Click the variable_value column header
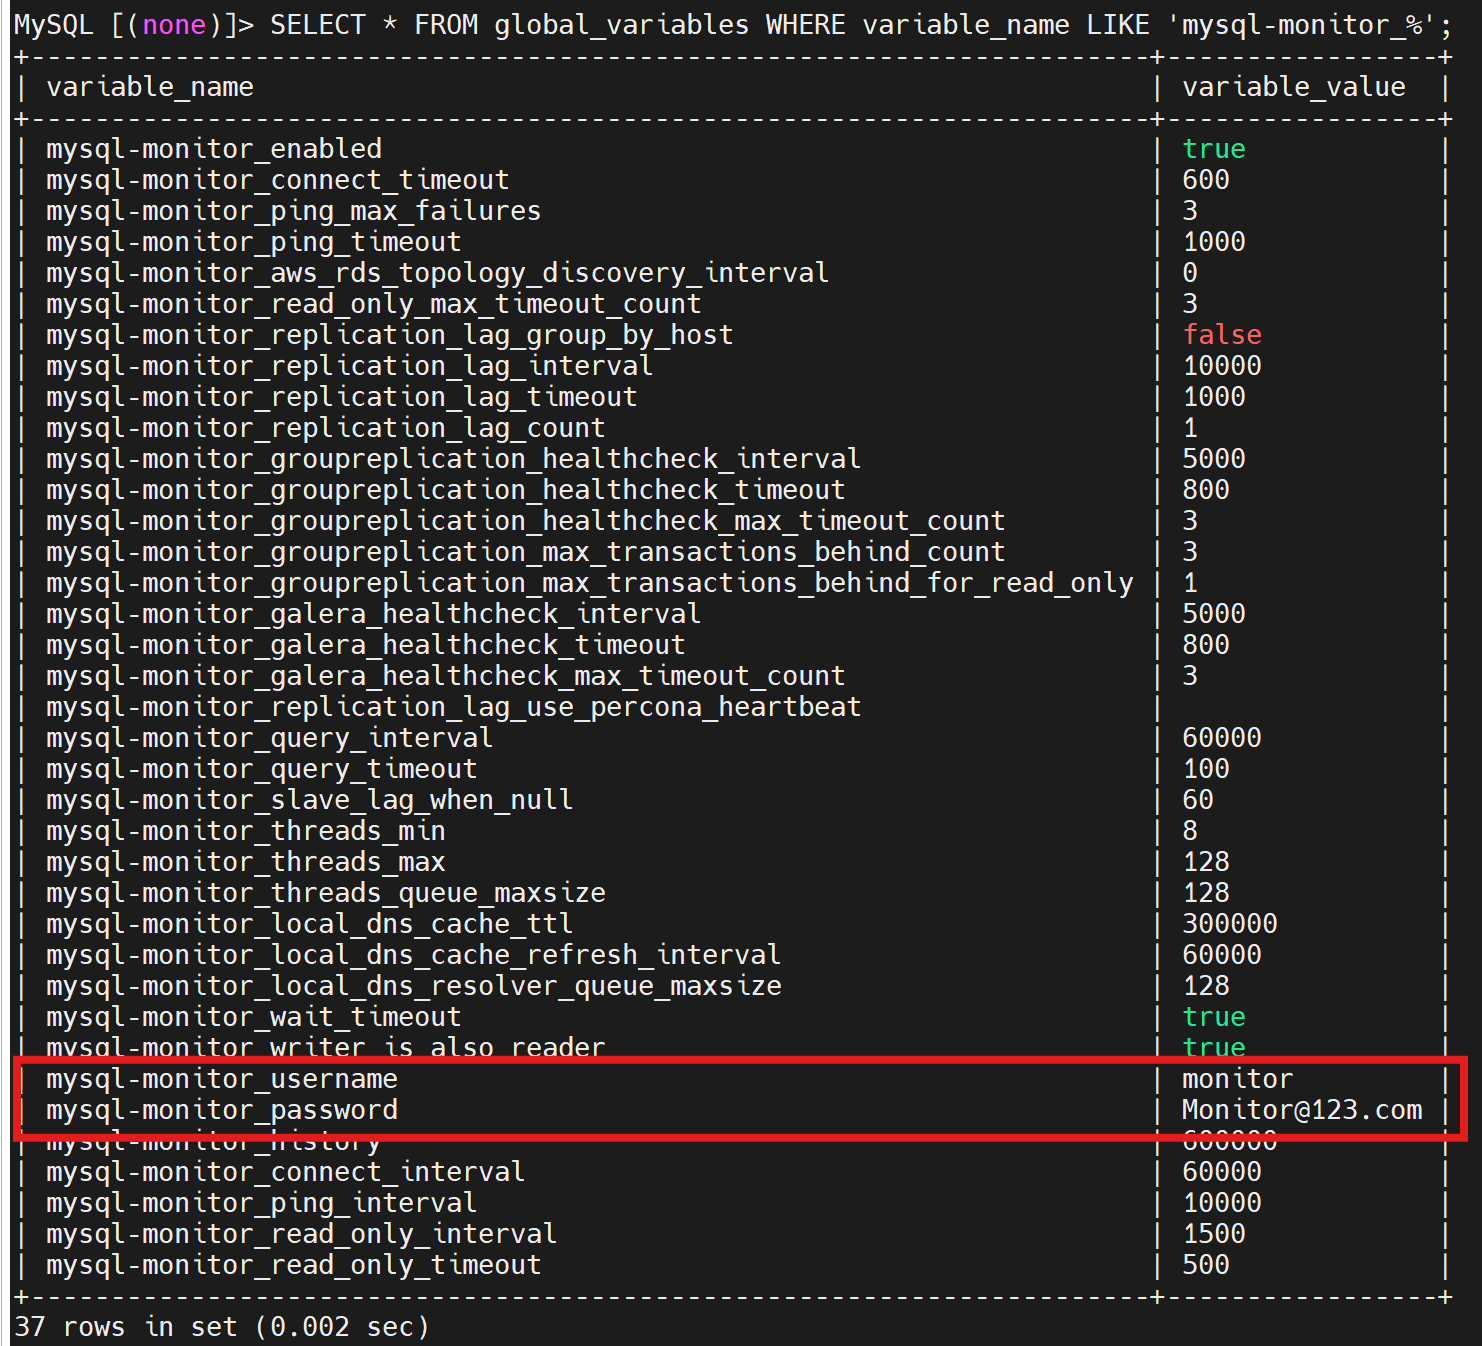1482x1346 pixels. [x=1294, y=88]
